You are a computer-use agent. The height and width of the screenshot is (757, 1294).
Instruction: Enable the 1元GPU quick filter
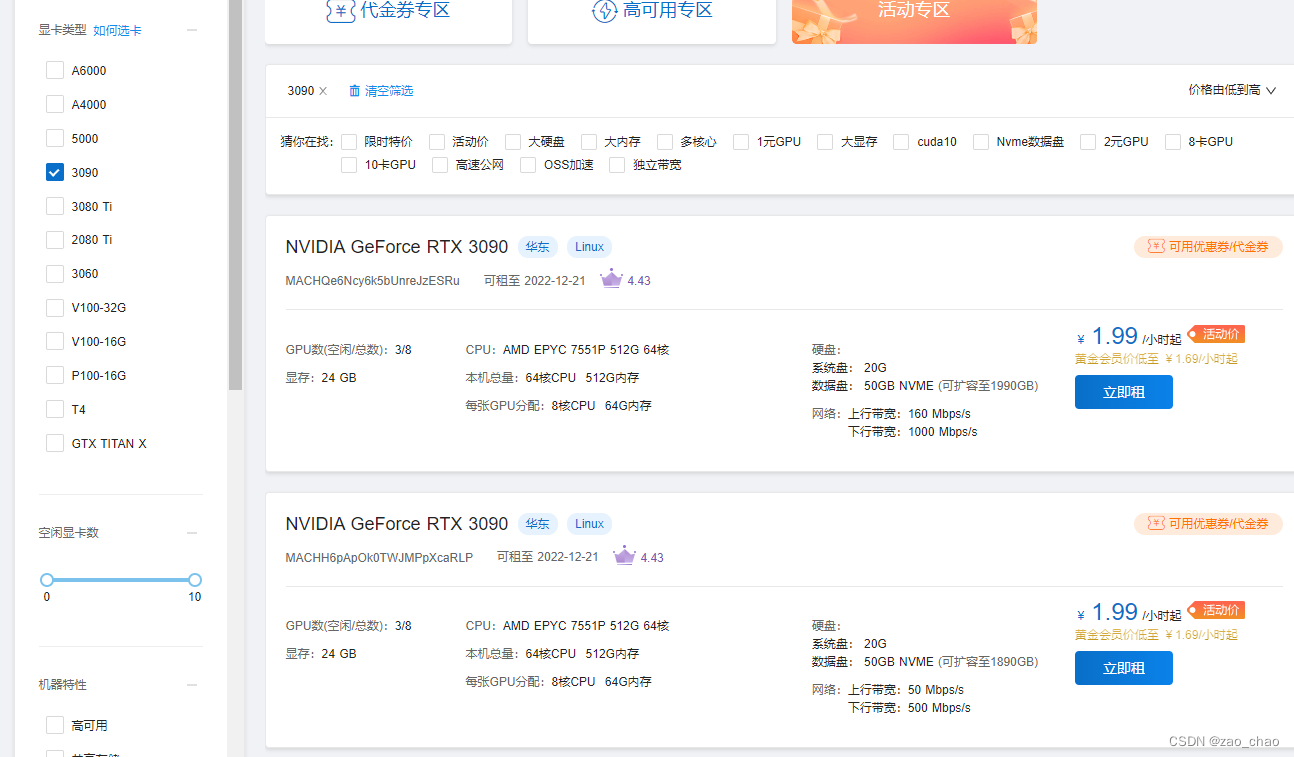tap(741, 142)
